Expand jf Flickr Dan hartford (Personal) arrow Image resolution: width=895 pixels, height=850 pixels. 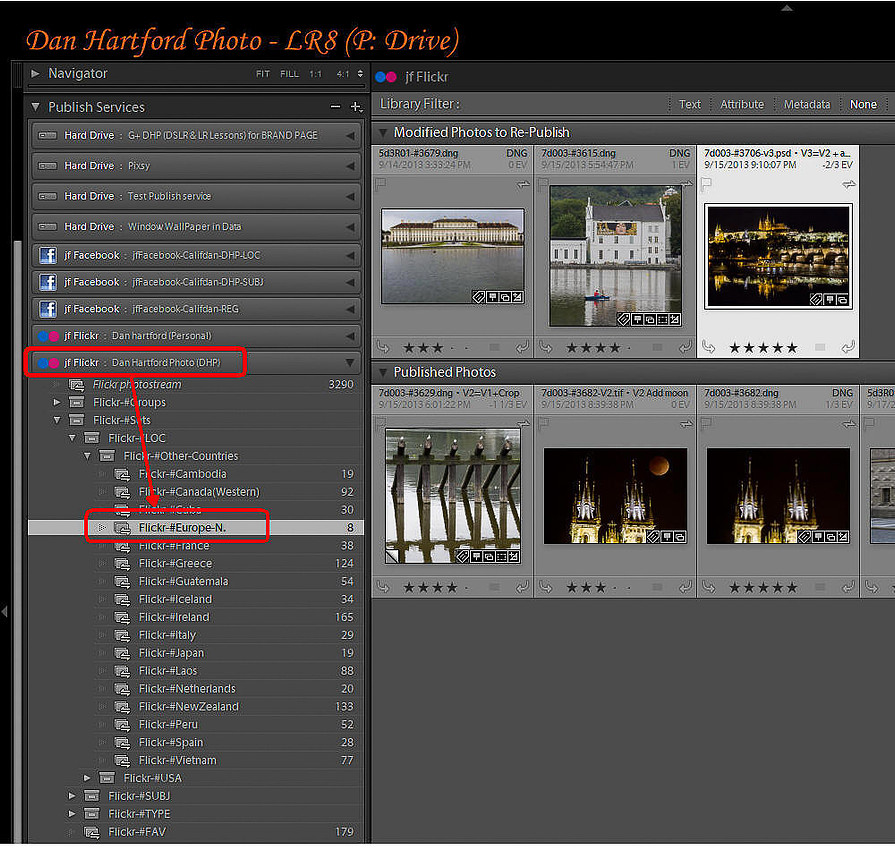coord(350,336)
